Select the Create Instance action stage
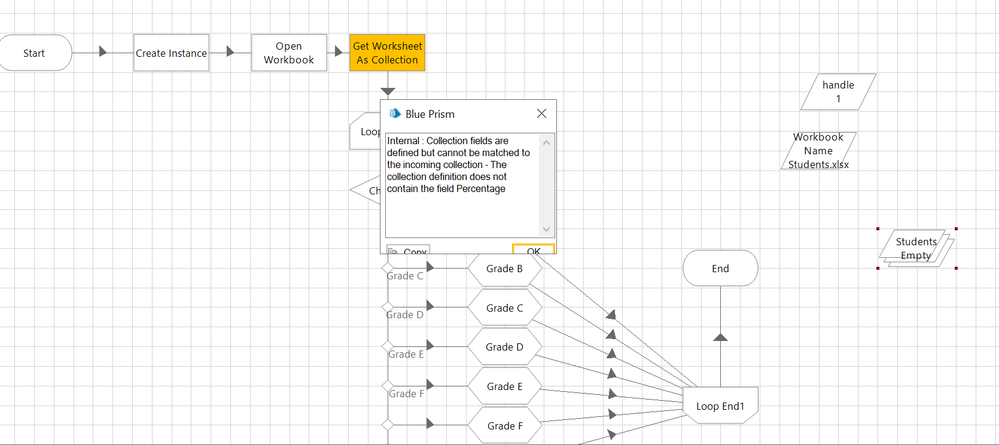The height and width of the screenshot is (445, 999). (x=171, y=53)
